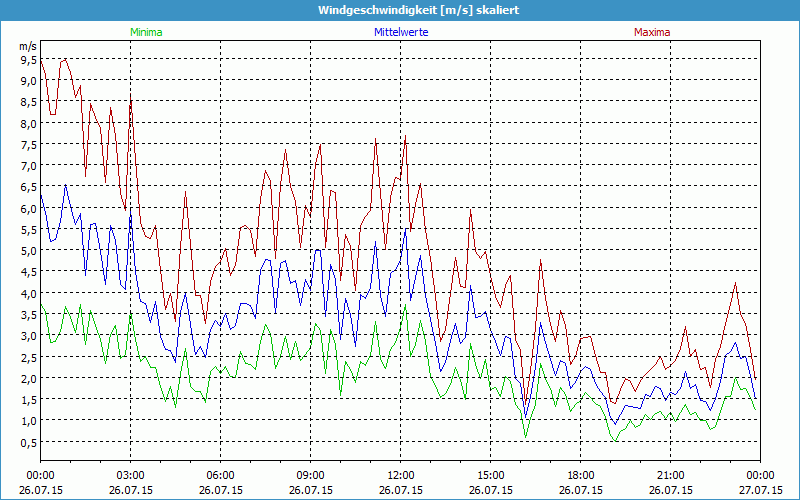800x500 pixels.
Task: Select the 4,5 y-axis value
Action: click(28, 272)
